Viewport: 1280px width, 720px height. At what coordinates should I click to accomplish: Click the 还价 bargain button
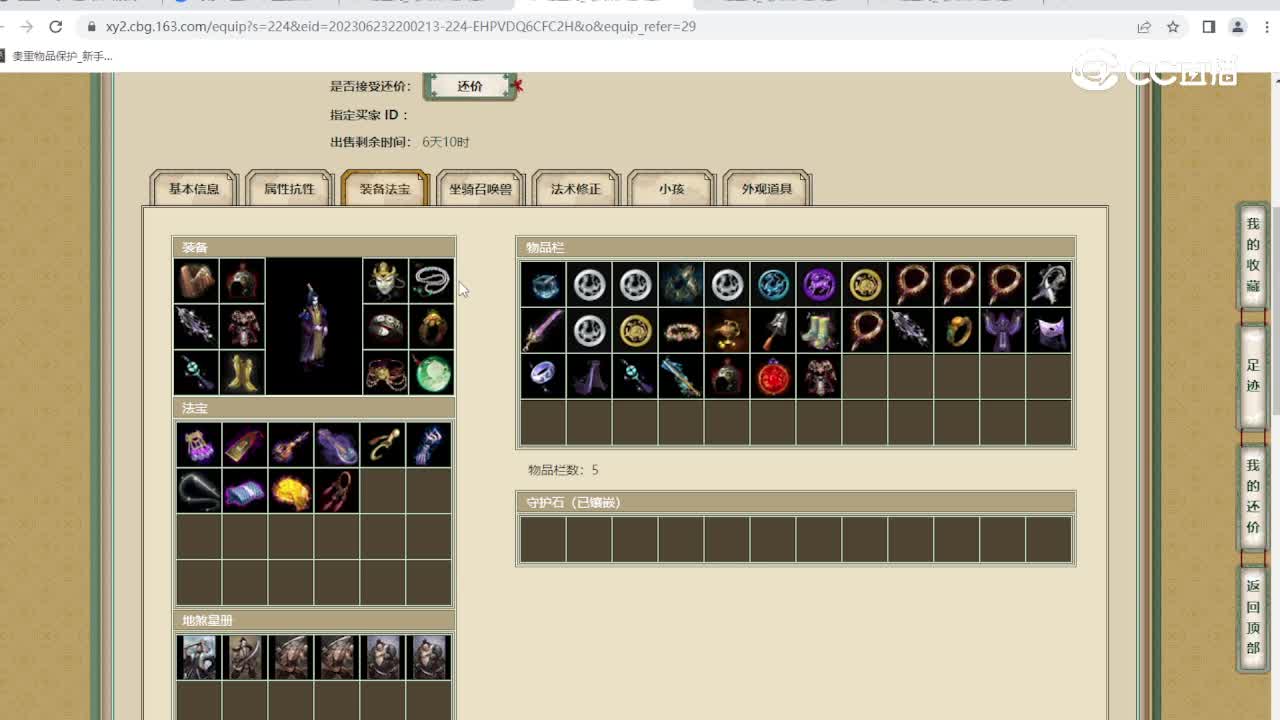click(470, 86)
